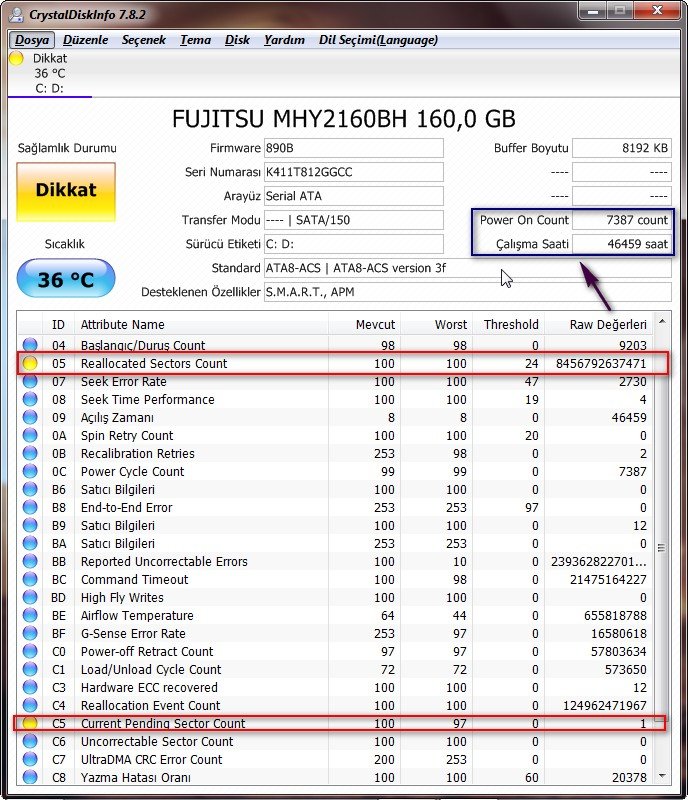Click the Standard field ATA8-ACS
Screen dimensions: 688x800
coord(467,268)
